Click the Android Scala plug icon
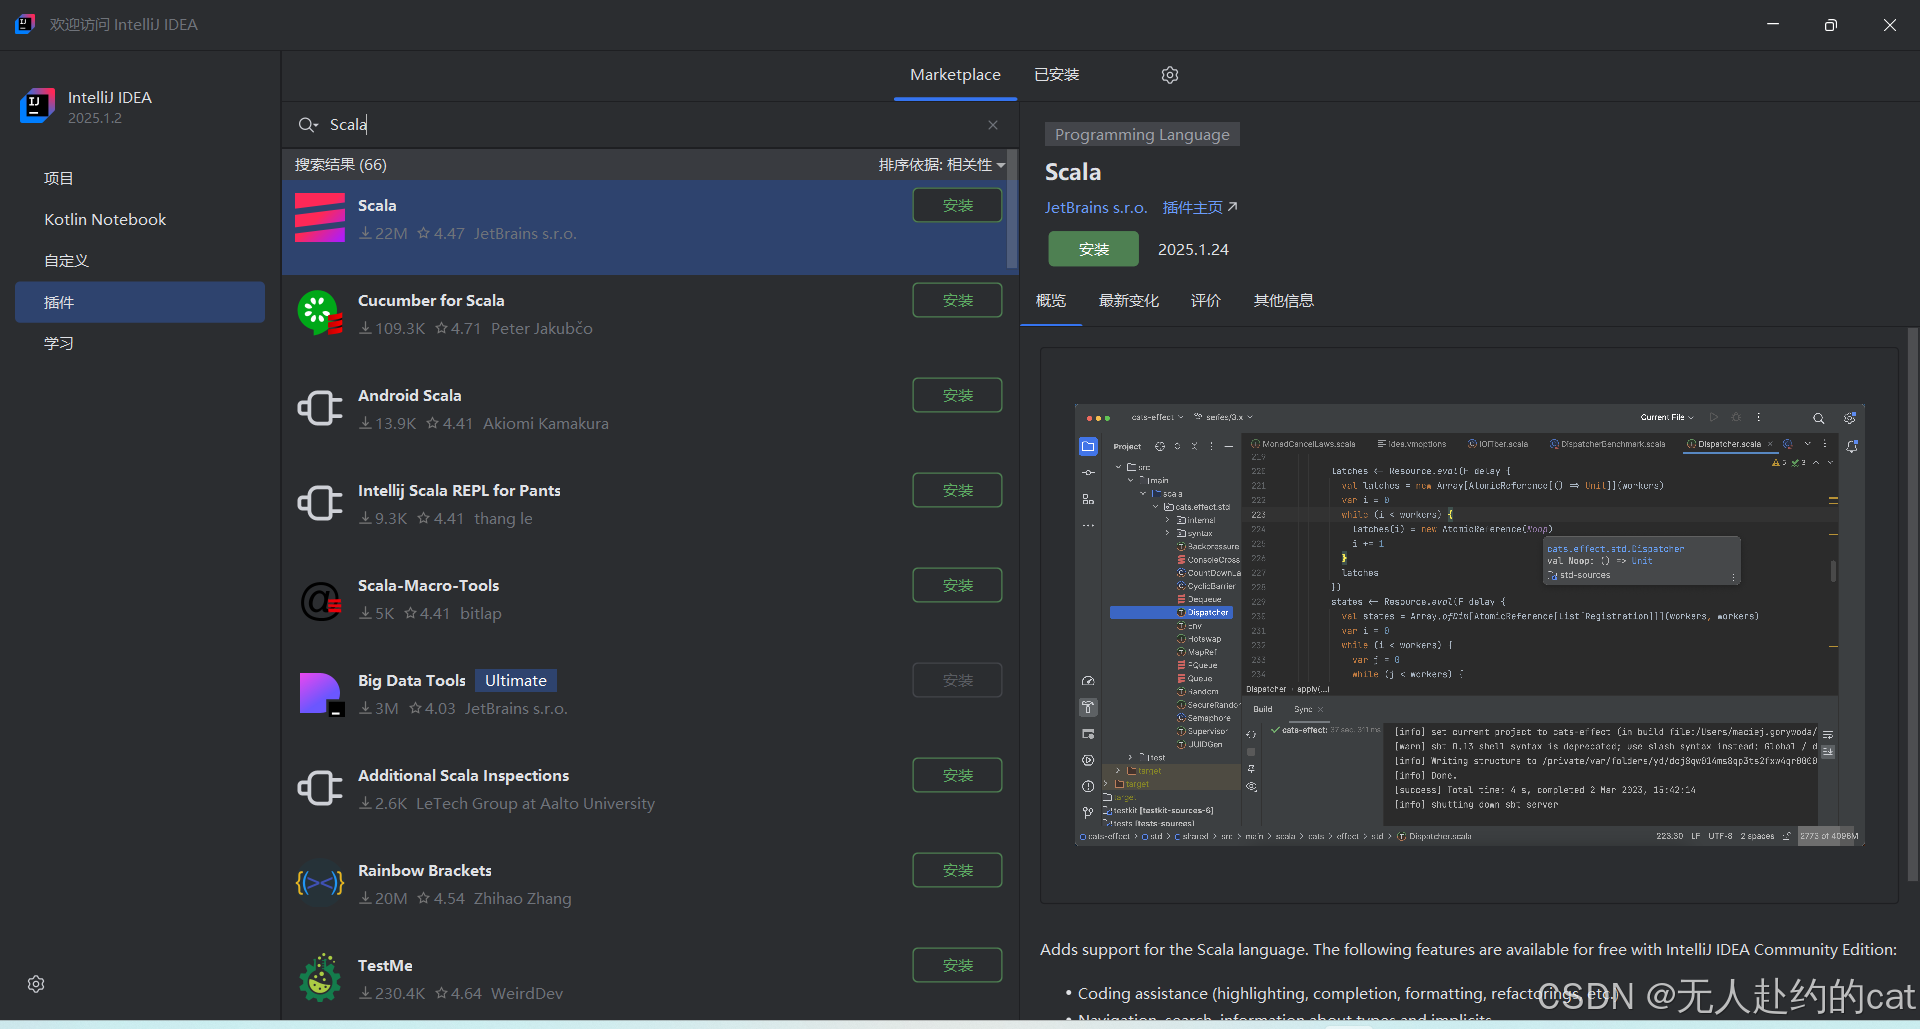Image resolution: width=1920 pixels, height=1029 pixels. [x=320, y=408]
